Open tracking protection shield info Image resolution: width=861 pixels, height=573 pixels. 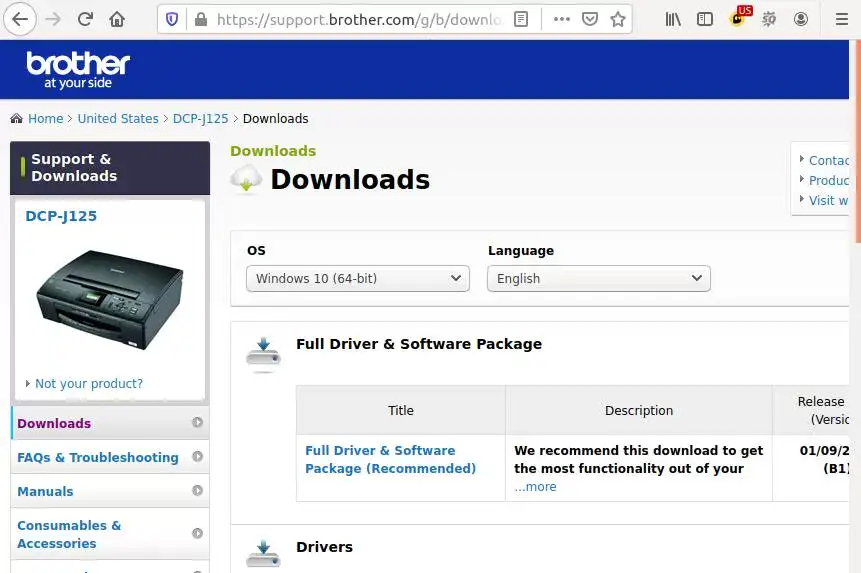172,20
